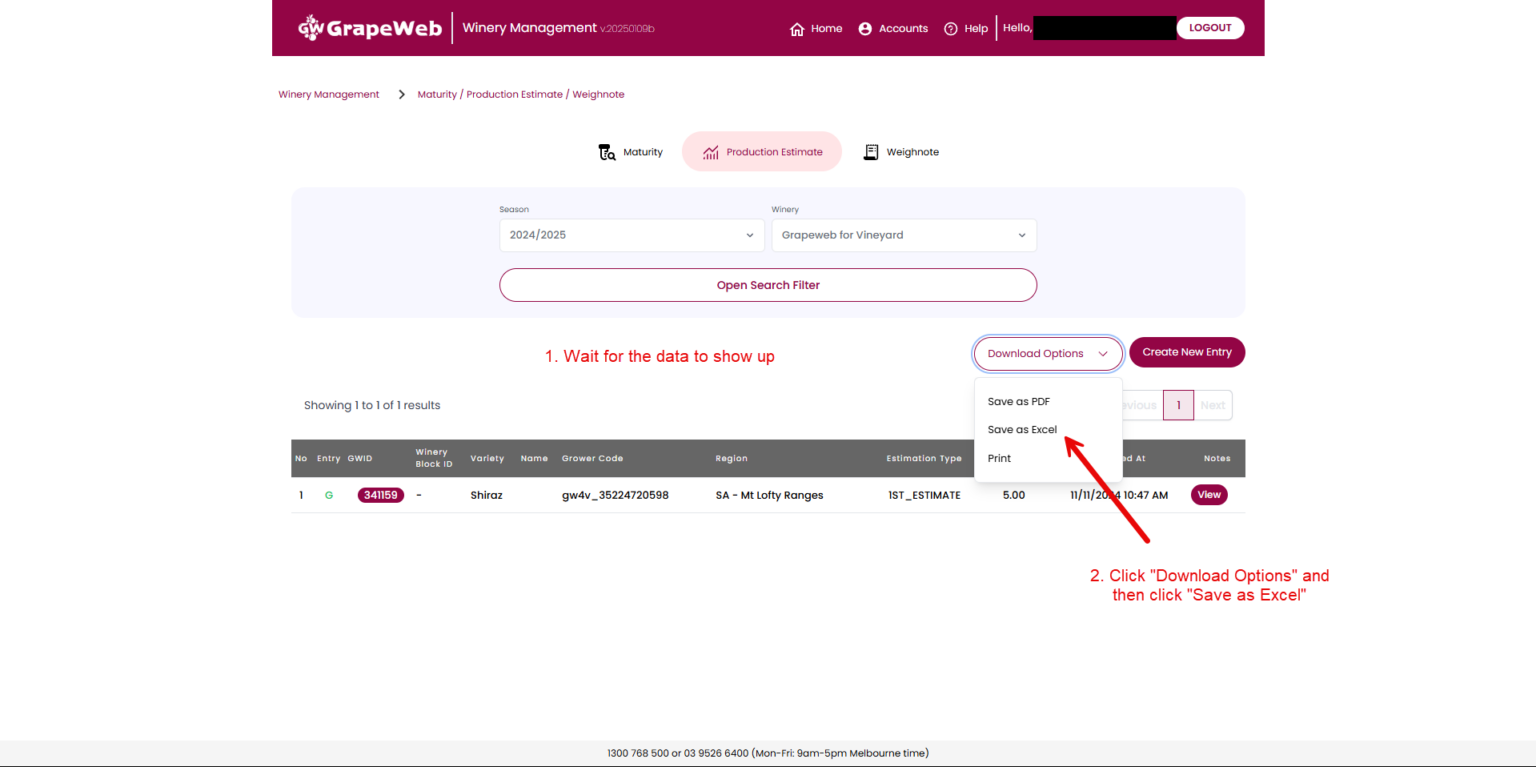Click the Home house icon
Viewport: 1536px width, 767px height.
[x=797, y=29]
